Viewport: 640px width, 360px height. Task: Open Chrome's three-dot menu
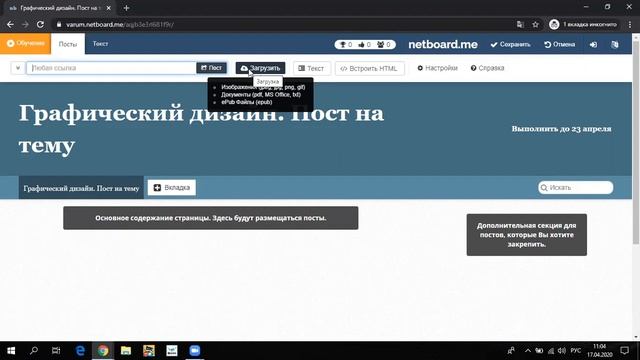[x=630, y=24]
